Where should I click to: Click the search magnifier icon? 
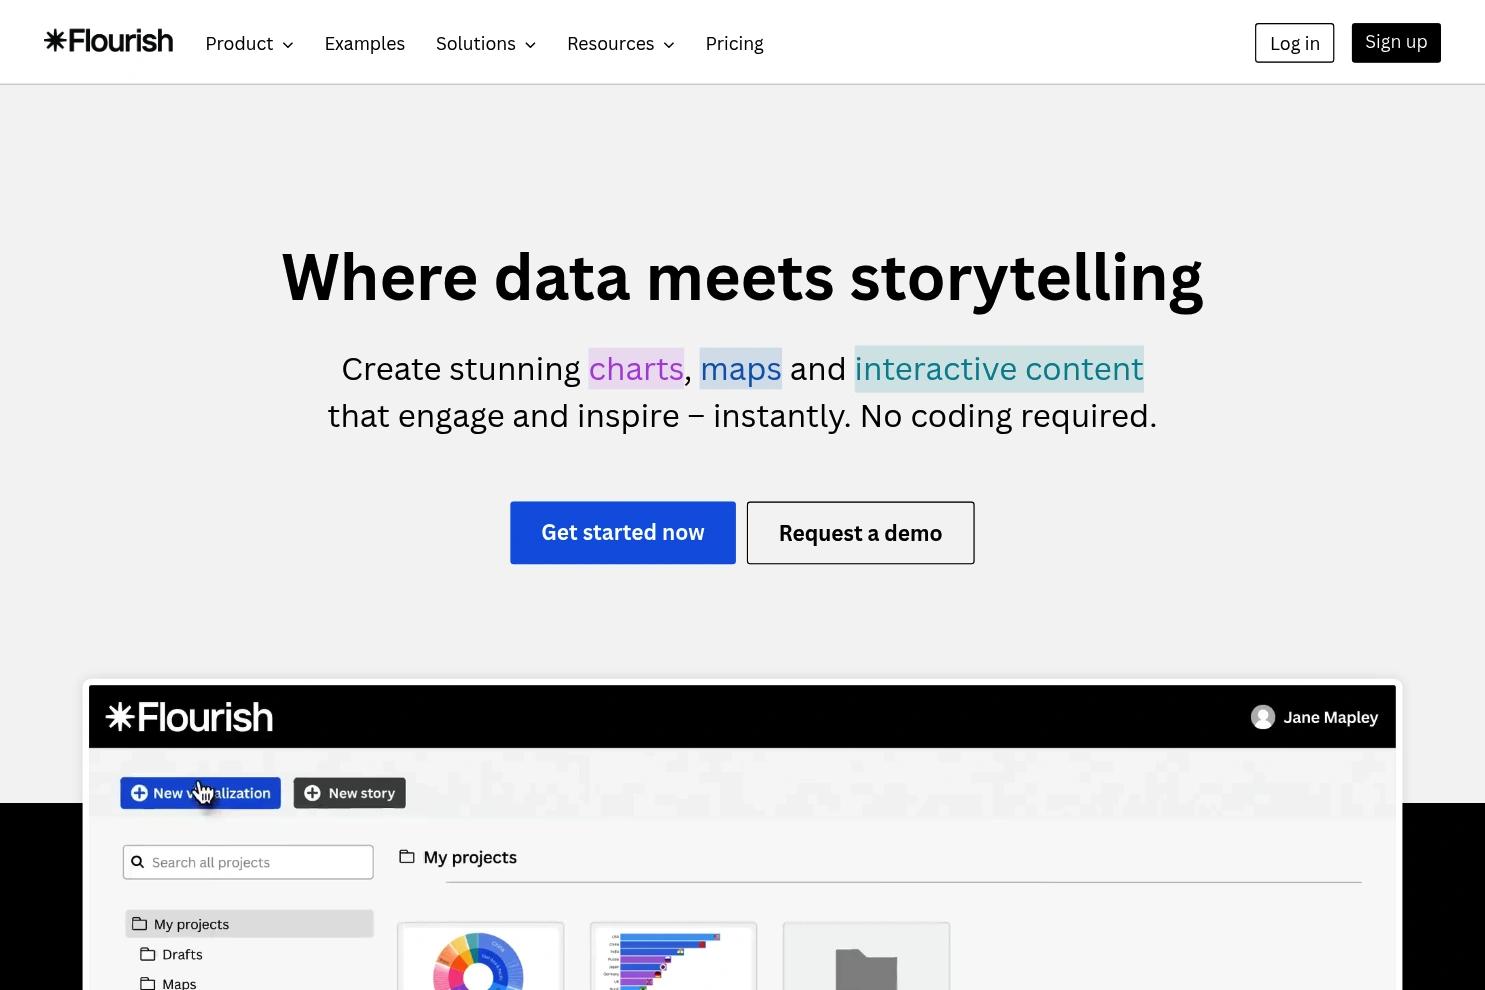(x=138, y=862)
